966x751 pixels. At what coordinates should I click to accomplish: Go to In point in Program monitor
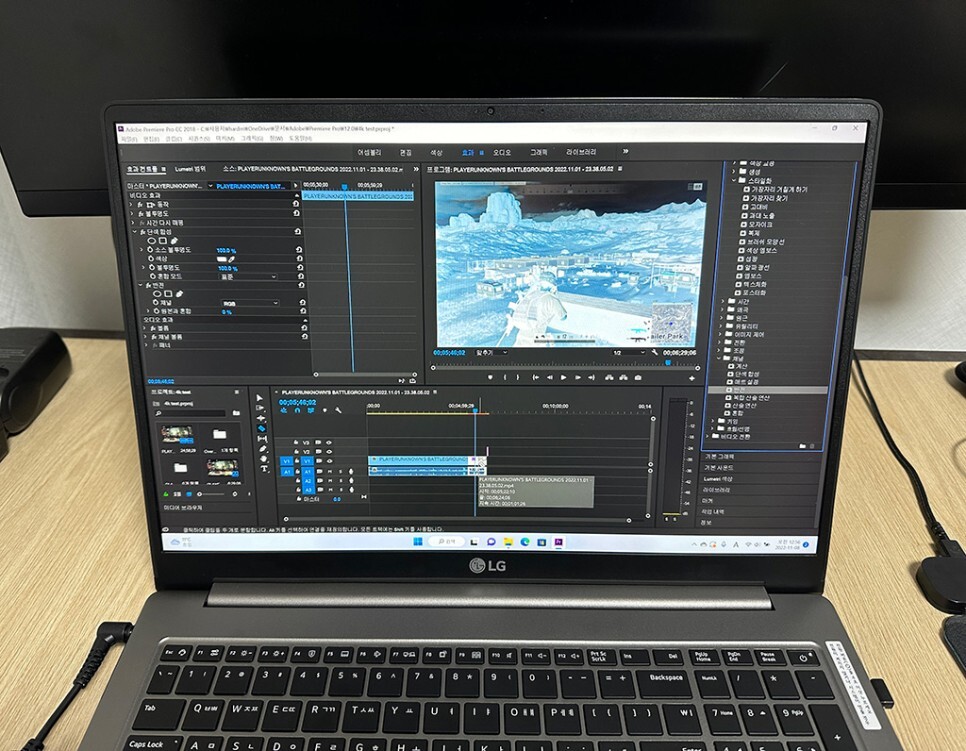point(535,378)
